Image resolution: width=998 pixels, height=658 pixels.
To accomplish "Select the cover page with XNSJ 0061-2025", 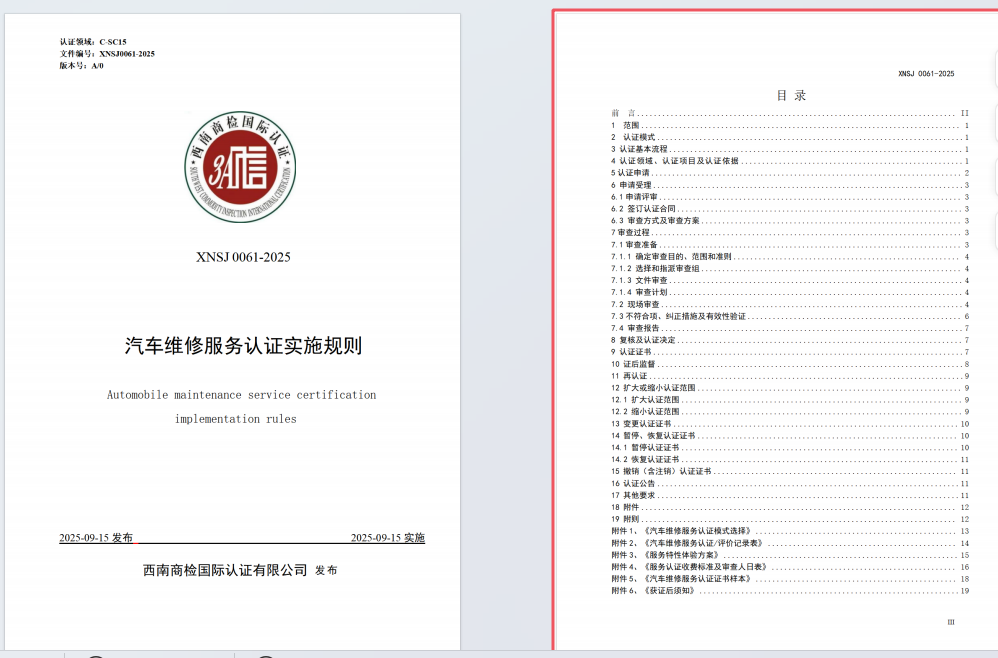I will (243, 257).
